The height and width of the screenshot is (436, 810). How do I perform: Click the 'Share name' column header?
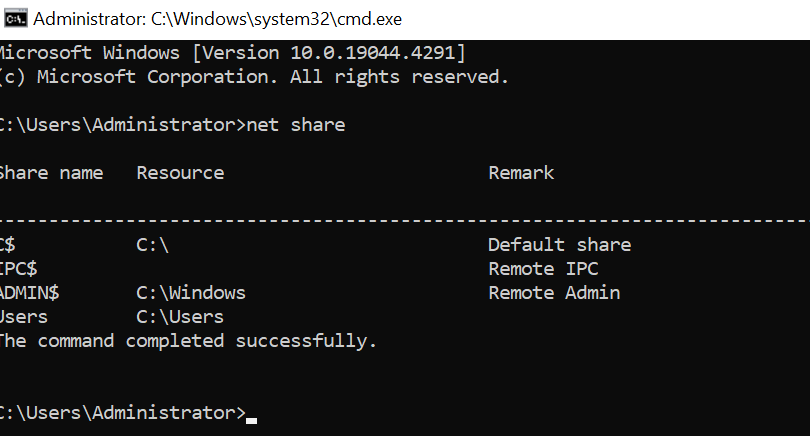[51, 173]
